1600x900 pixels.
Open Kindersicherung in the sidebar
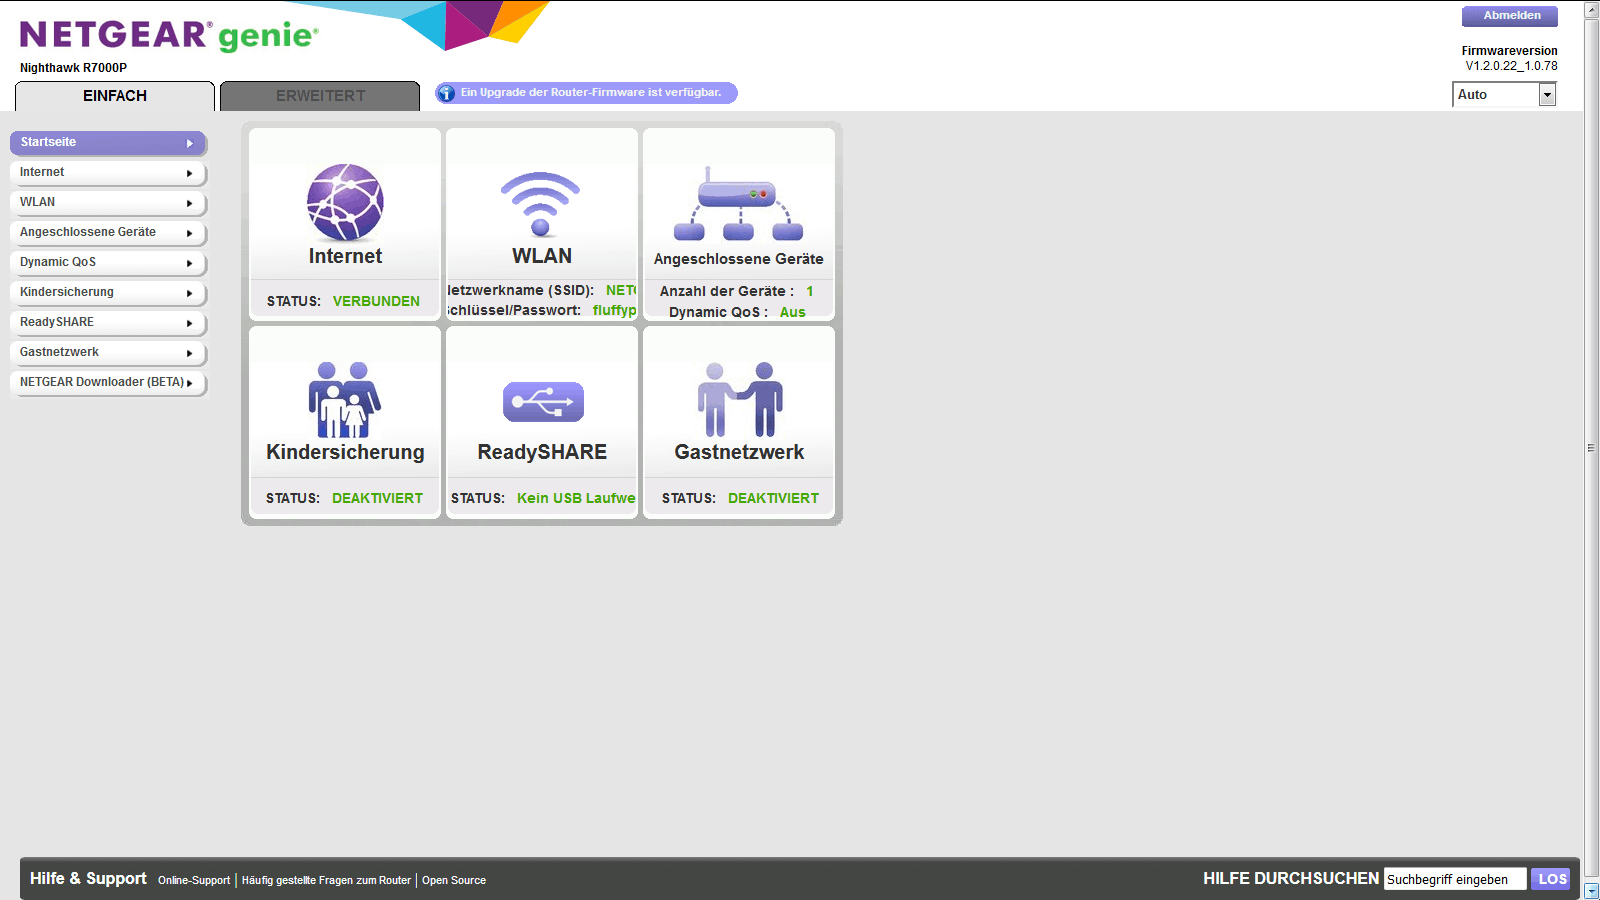tap(108, 293)
